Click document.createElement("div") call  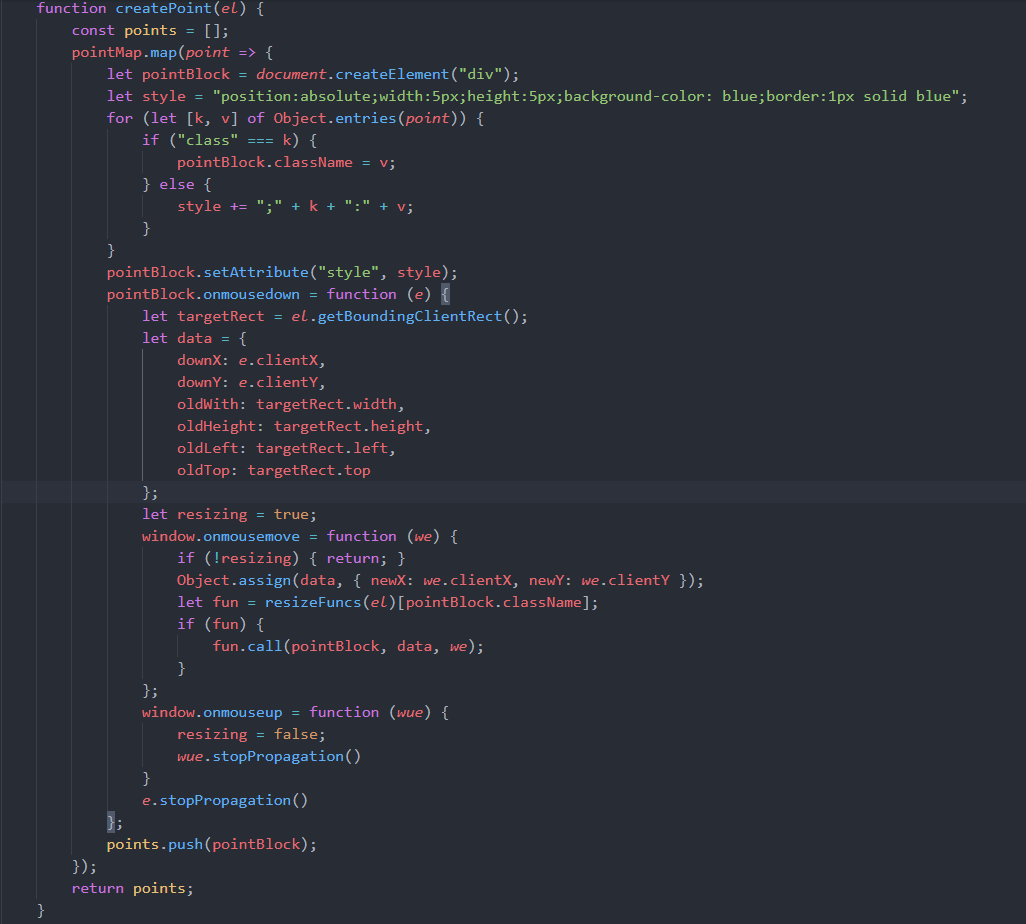pos(383,75)
